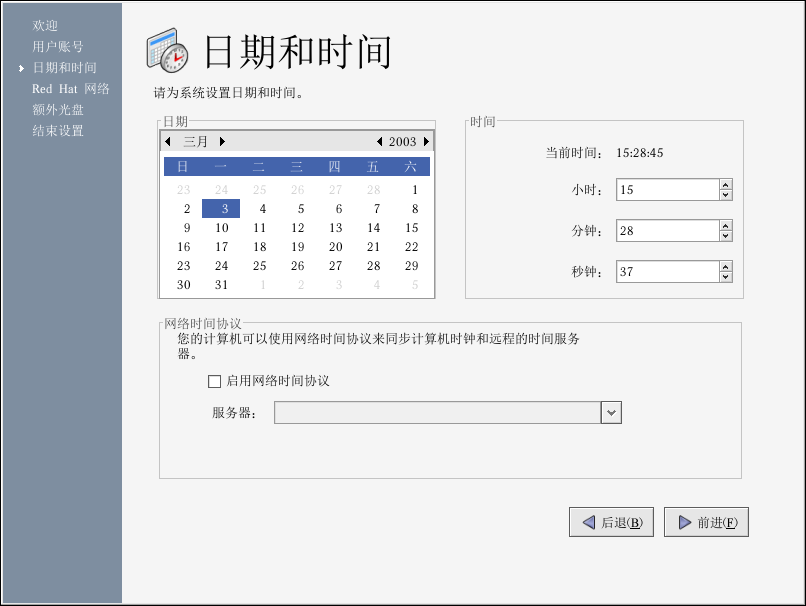Select day 26 of March (black)
806x606 pixels.
pyautogui.click(x=298, y=266)
